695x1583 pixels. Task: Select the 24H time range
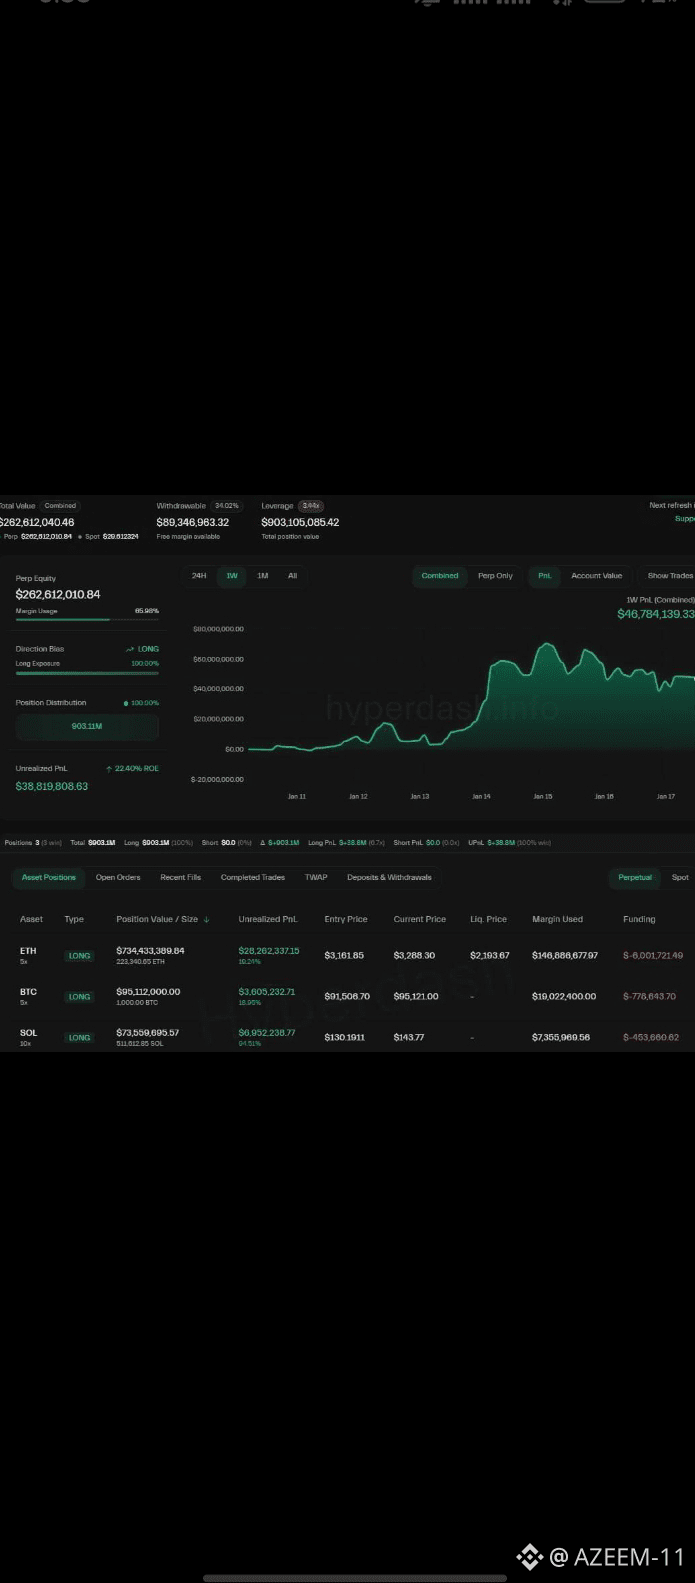click(x=199, y=576)
